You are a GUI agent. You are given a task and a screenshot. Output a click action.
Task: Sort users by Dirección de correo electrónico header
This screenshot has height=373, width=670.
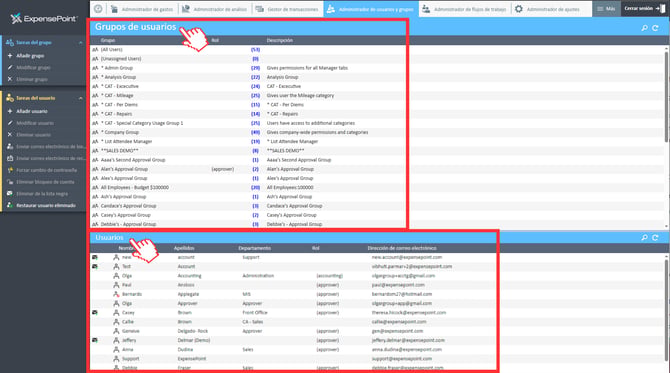pos(402,248)
